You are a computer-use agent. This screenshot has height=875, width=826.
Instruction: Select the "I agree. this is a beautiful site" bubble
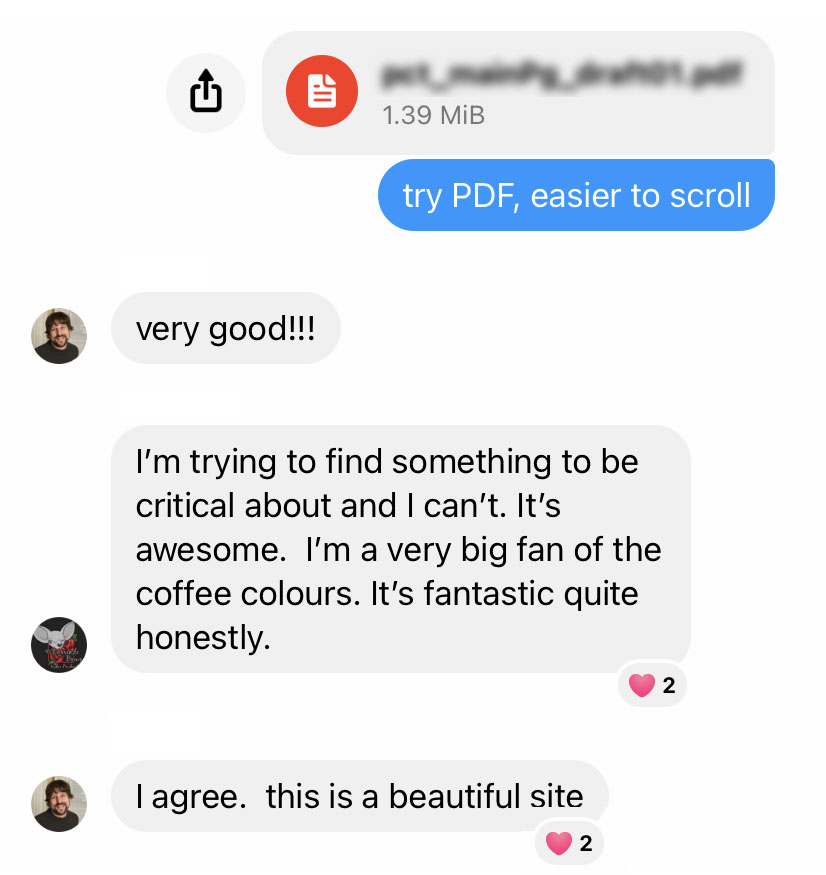click(x=359, y=796)
